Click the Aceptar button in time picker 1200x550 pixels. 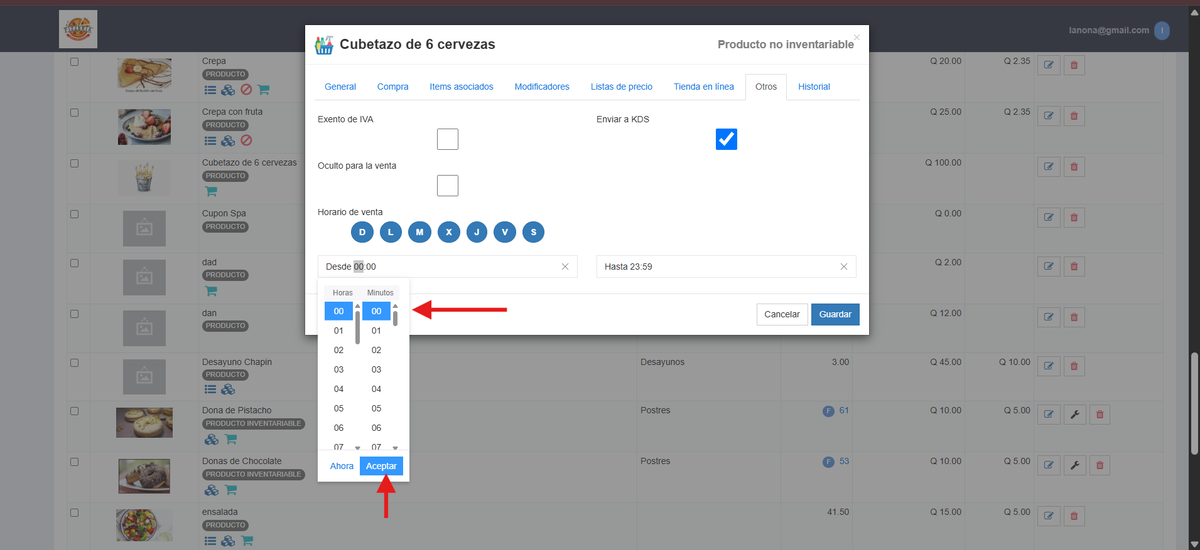coord(382,466)
